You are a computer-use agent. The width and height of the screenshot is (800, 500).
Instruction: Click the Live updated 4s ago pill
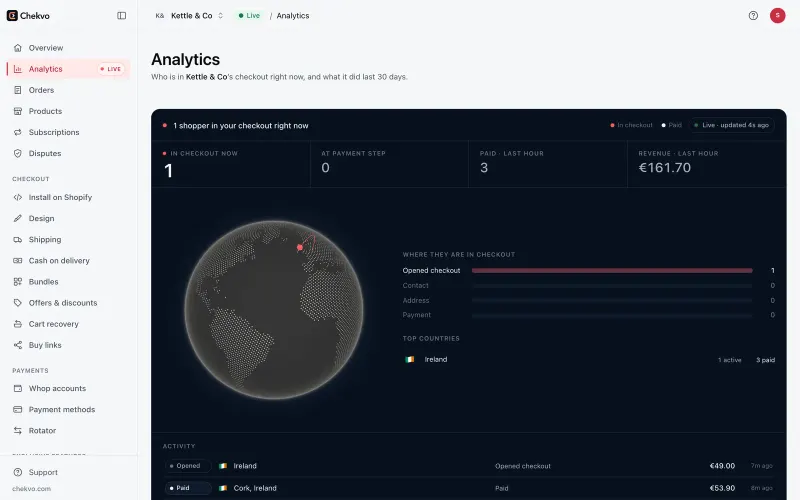tap(732, 126)
